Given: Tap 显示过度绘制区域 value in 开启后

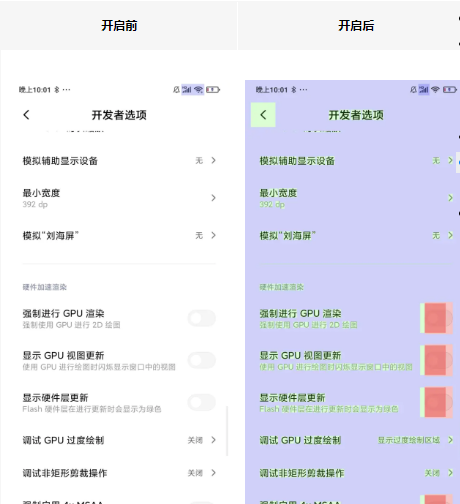Looking at the screenshot, I should tap(409, 440).
